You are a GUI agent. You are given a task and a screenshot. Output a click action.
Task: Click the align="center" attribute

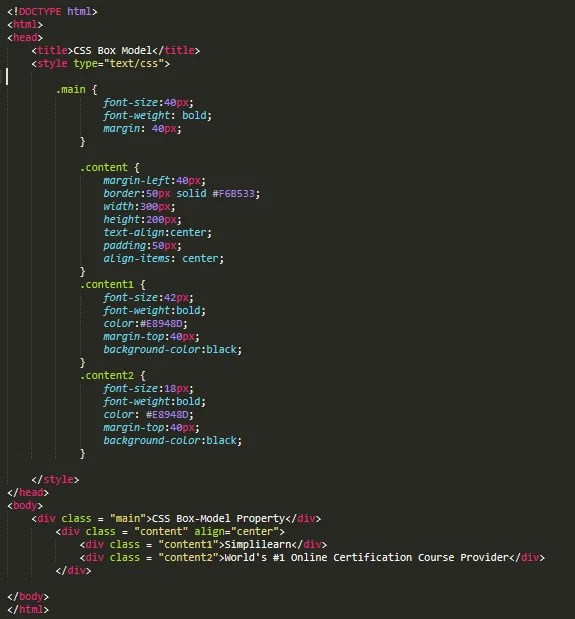pyautogui.click(x=236, y=531)
